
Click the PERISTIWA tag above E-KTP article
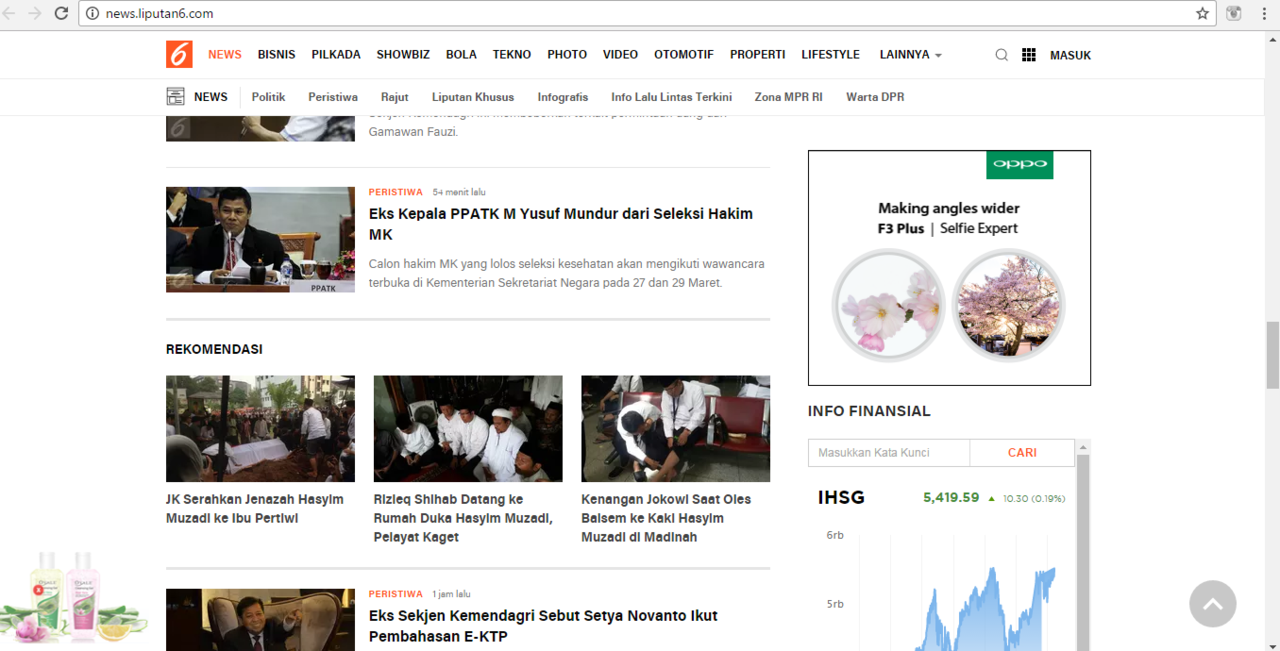(396, 594)
